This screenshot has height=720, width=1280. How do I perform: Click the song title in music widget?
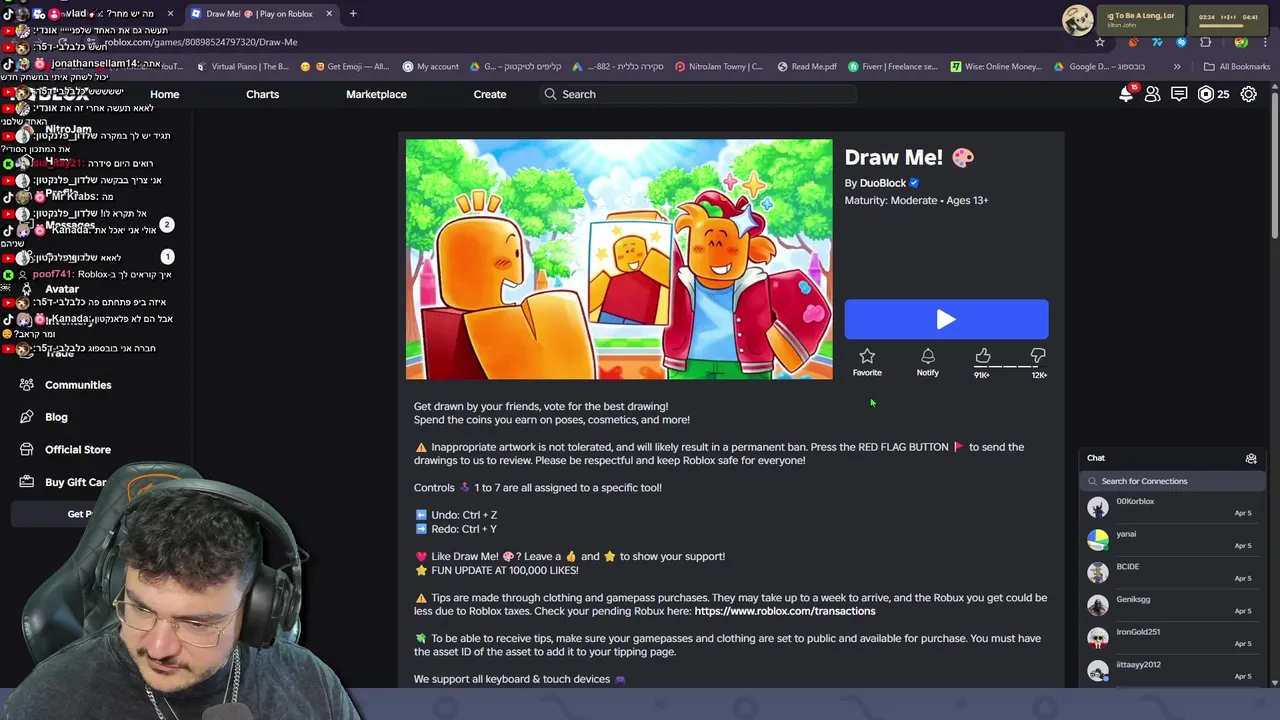(1140, 15)
